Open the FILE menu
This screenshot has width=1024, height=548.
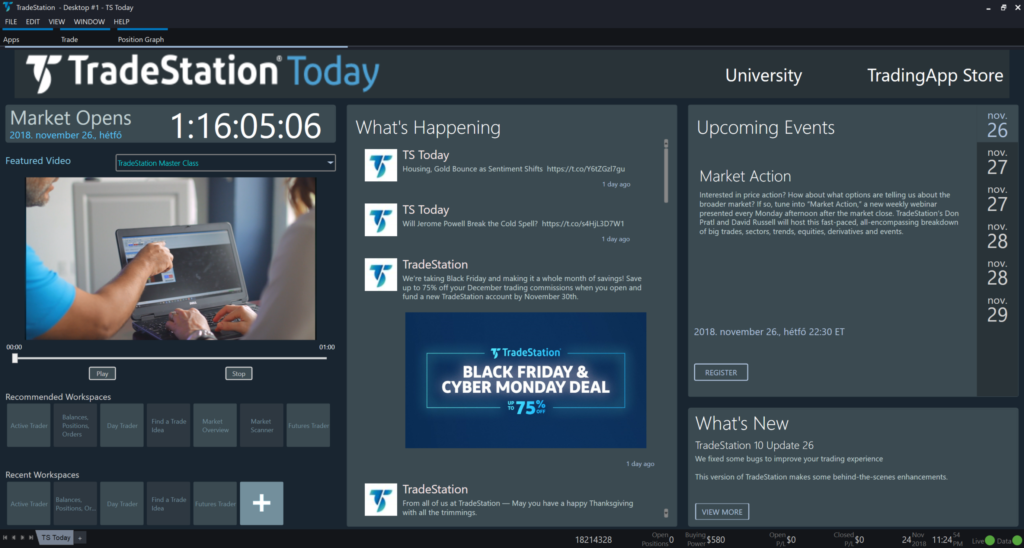coord(11,21)
